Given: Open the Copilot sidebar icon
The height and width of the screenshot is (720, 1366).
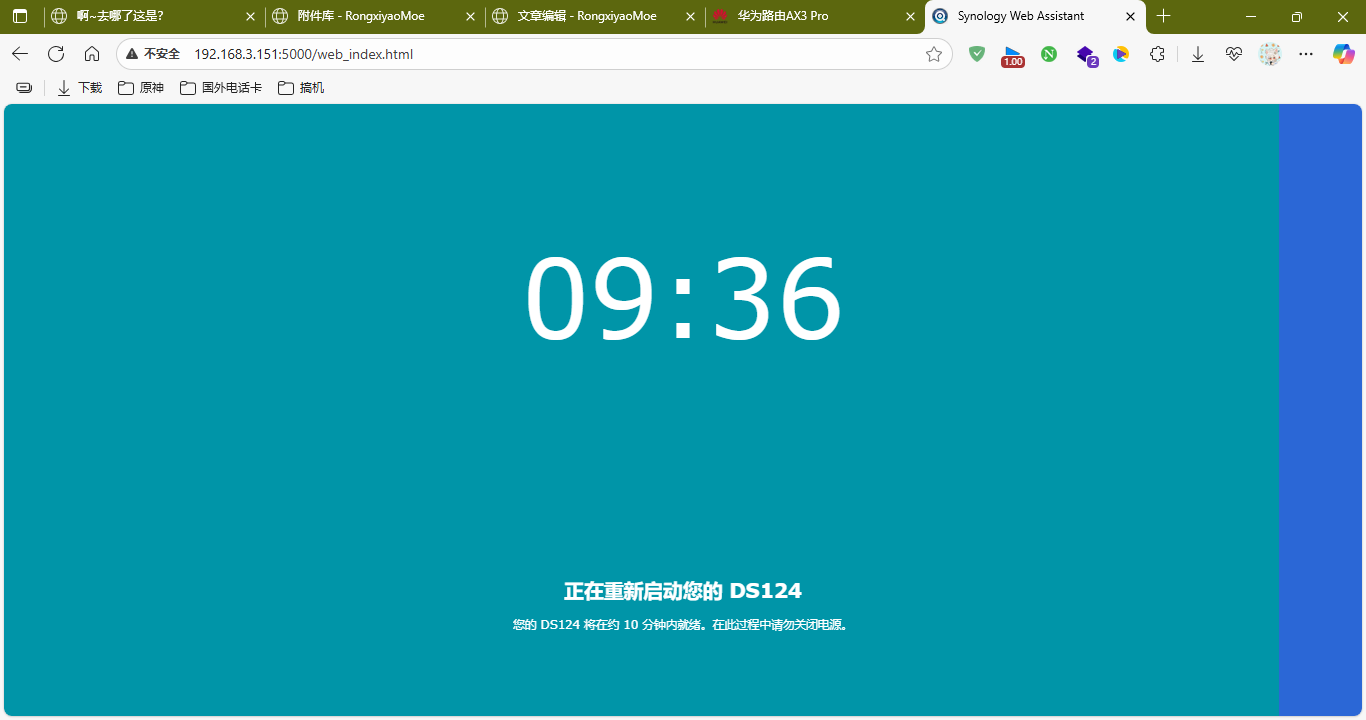Looking at the screenshot, I should click(1343, 54).
